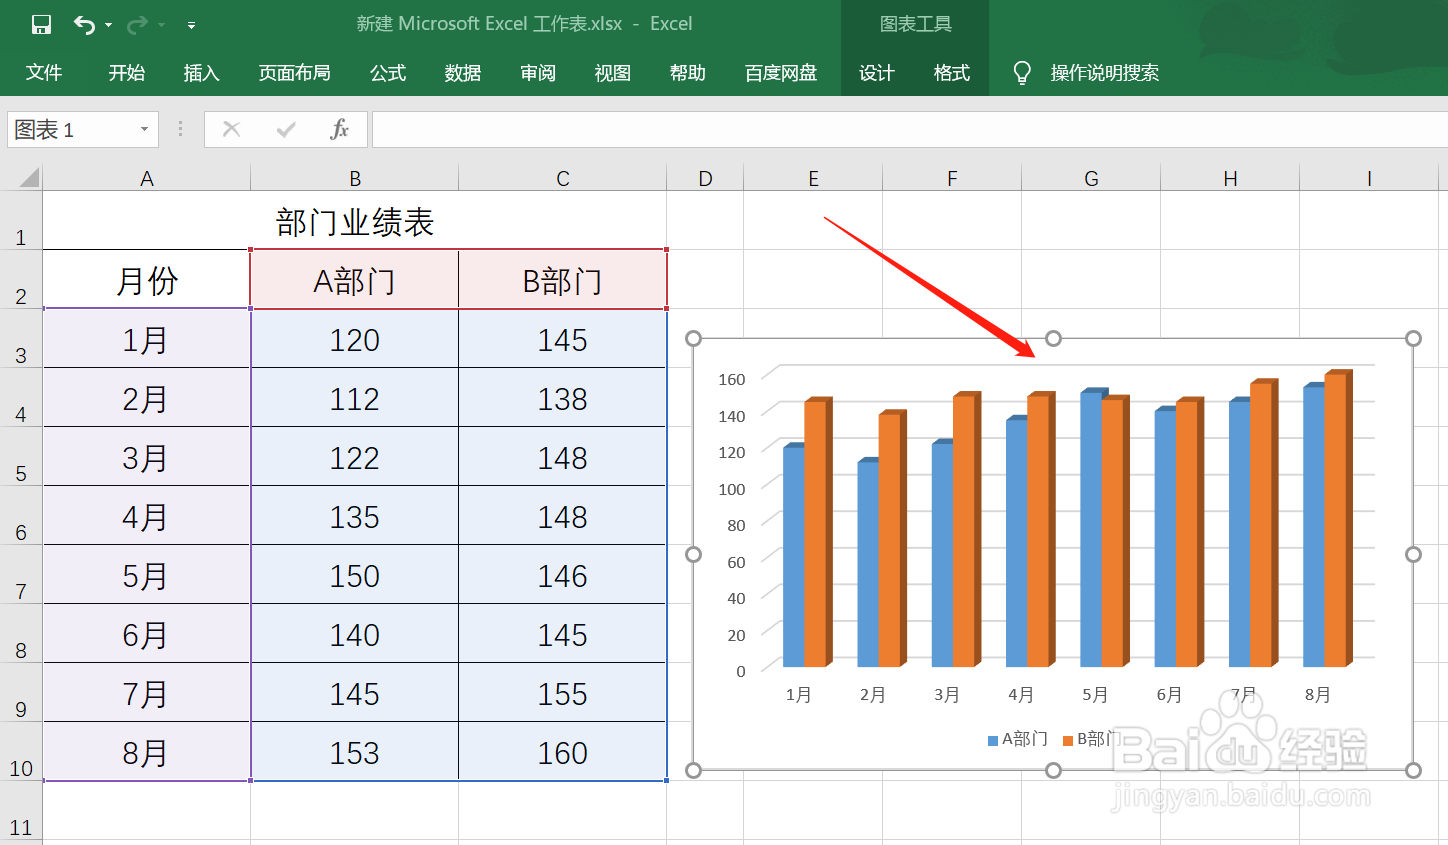Select column B header
1448x845 pixels.
coord(355,178)
